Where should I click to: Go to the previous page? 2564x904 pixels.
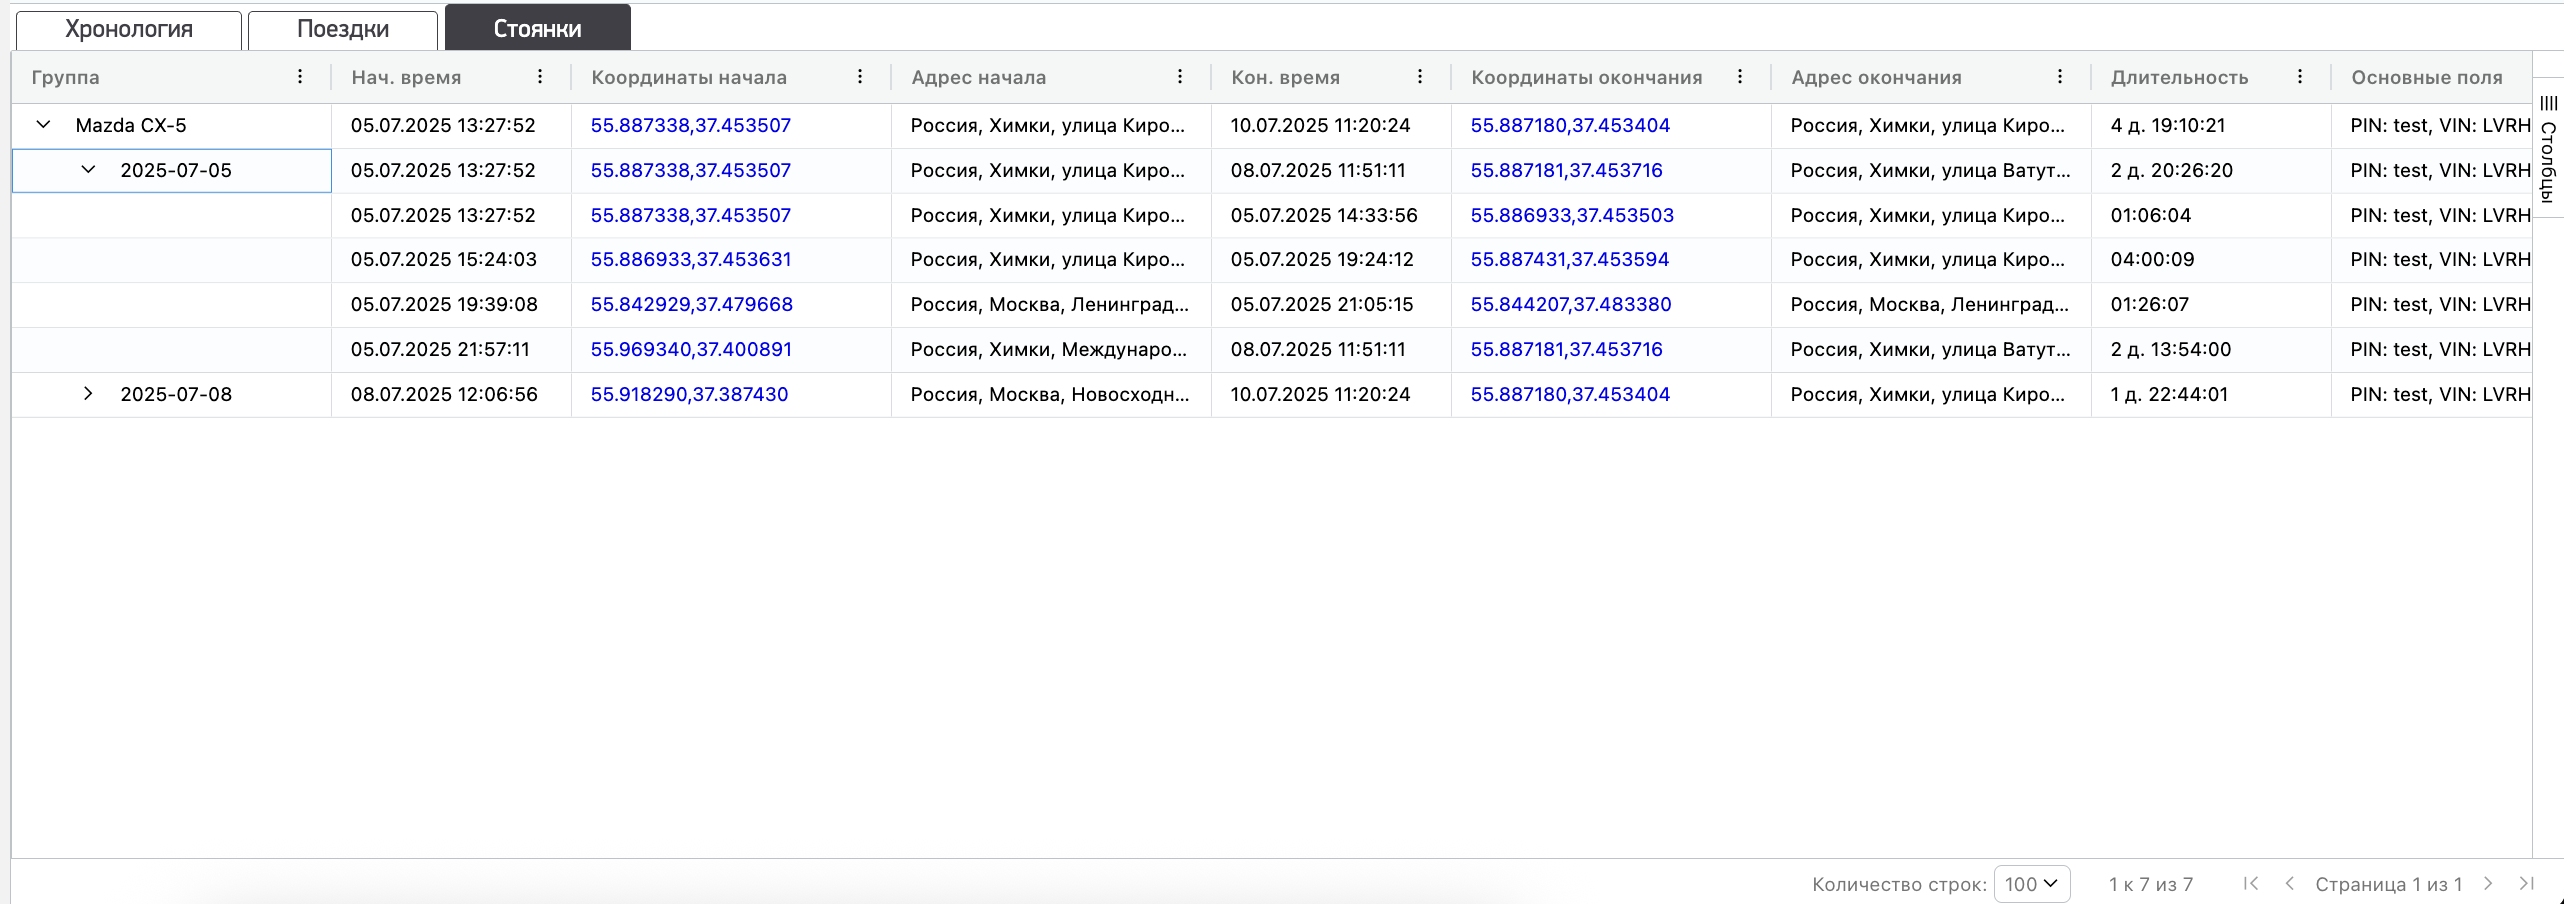coord(2290,883)
